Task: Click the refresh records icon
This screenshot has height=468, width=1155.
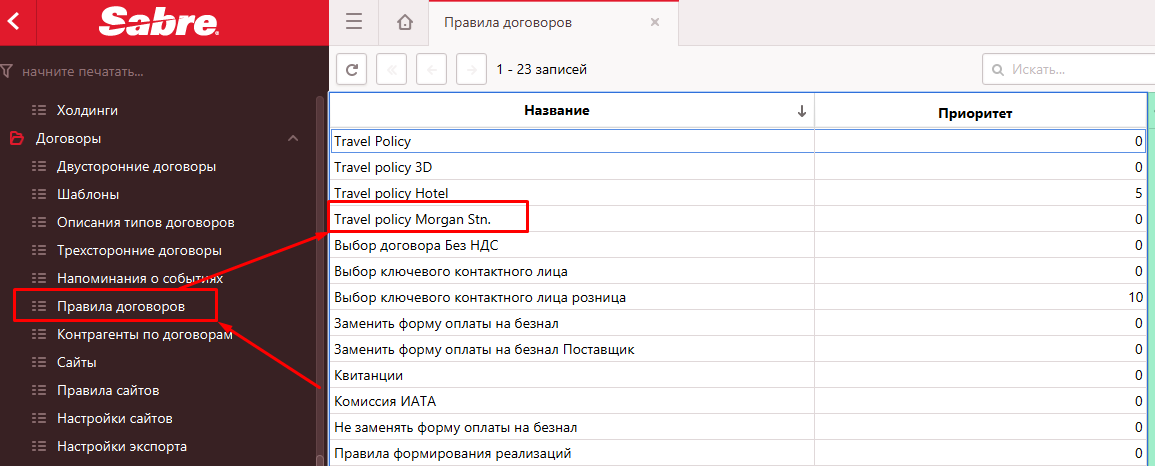Action: [x=350, y=70]
